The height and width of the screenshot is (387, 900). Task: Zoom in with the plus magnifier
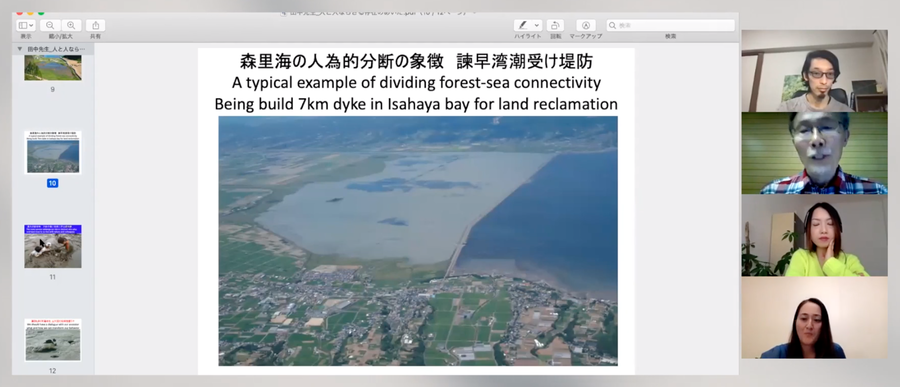71,25
